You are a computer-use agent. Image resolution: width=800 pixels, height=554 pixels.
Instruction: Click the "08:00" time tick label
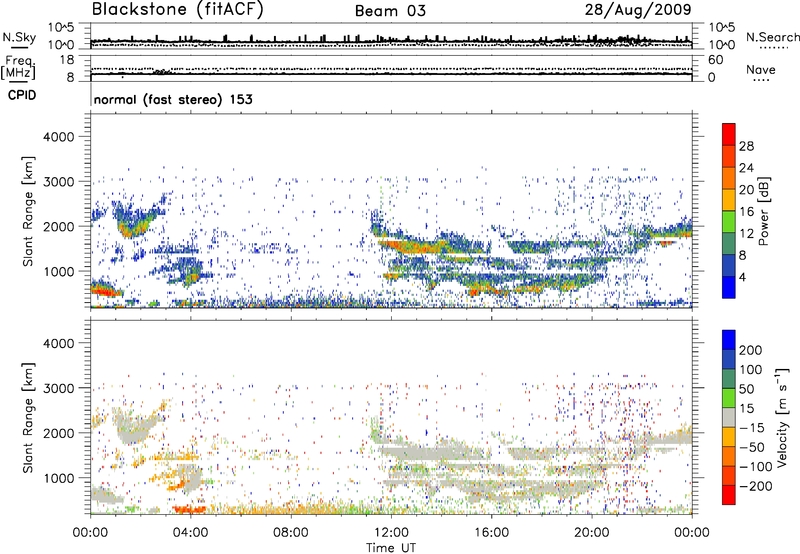(x=290, y=533)
